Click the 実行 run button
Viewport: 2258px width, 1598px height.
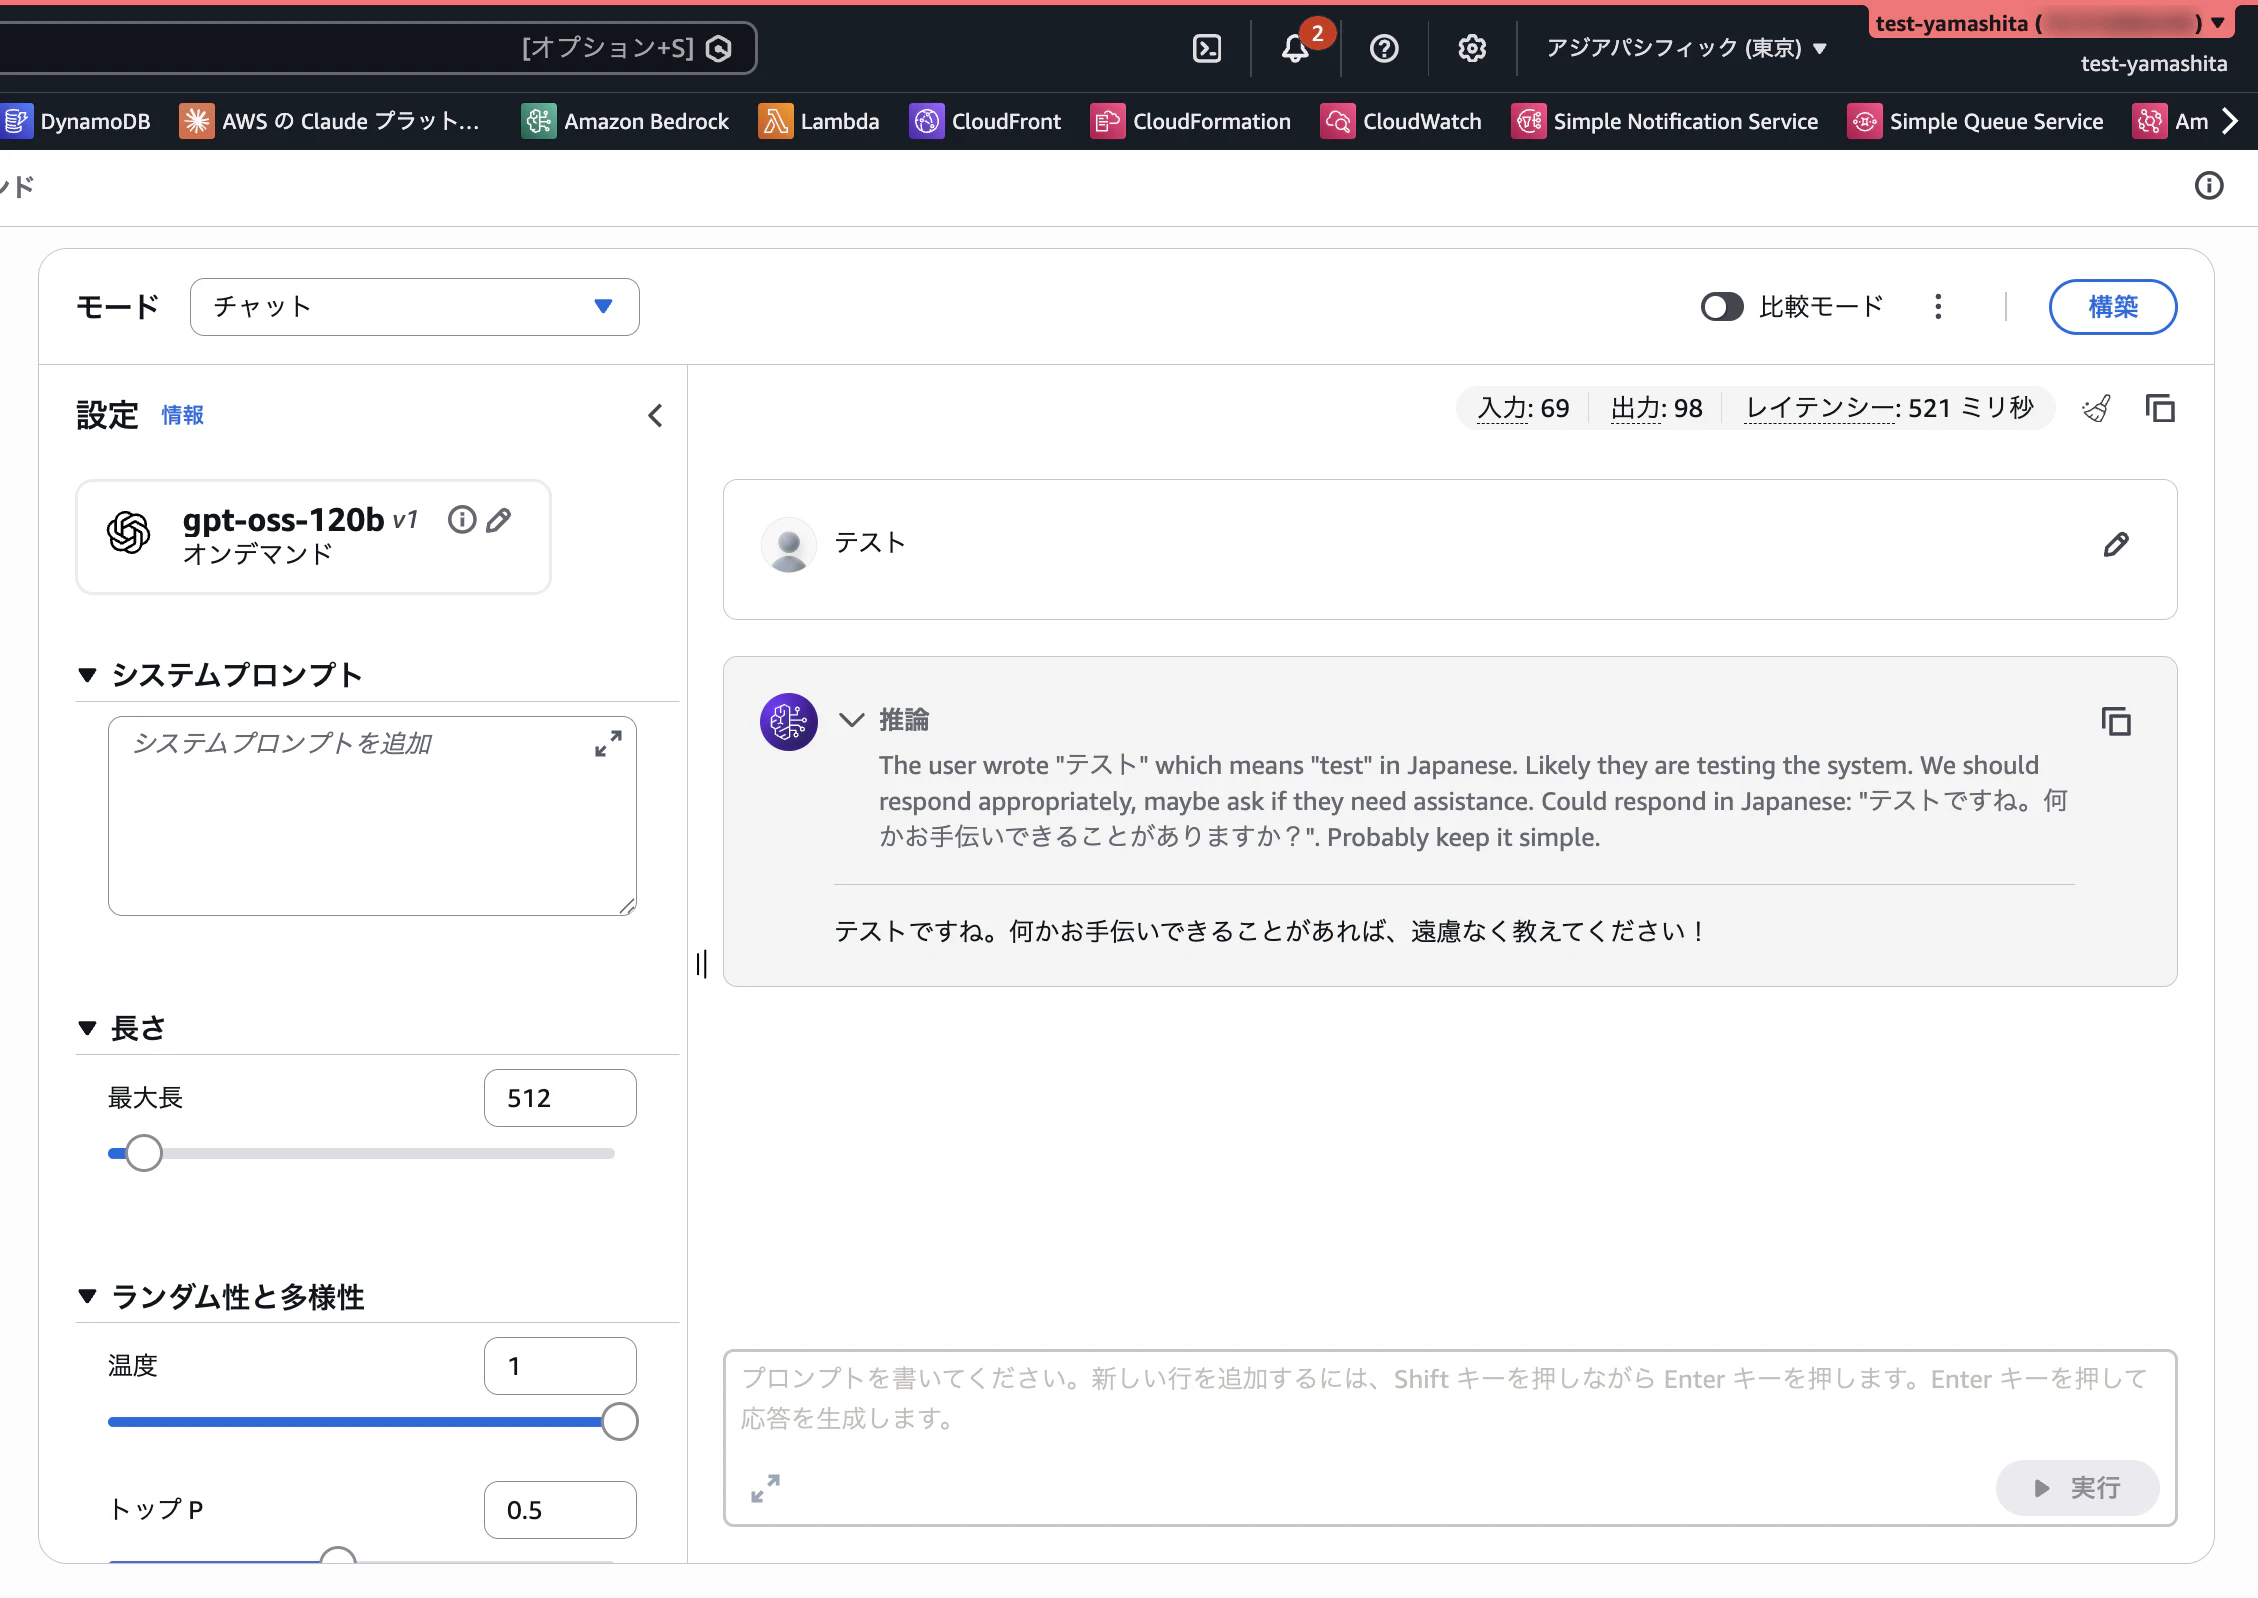pos(2077,1488)
